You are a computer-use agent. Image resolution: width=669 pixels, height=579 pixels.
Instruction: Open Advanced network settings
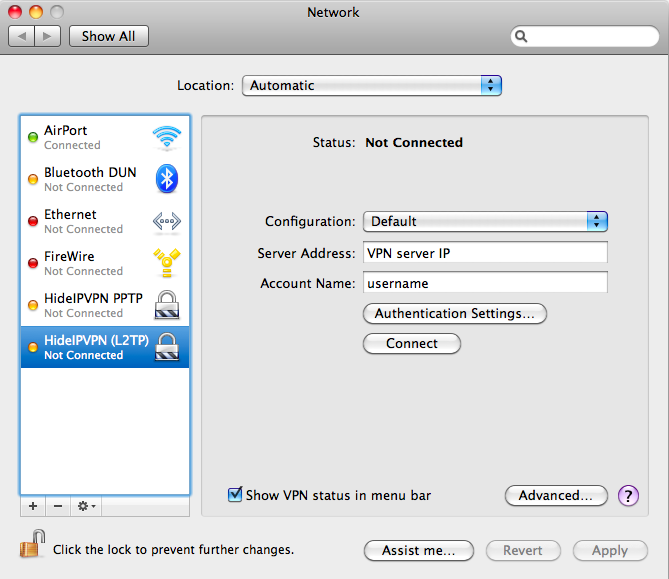[x=556, y=495]
